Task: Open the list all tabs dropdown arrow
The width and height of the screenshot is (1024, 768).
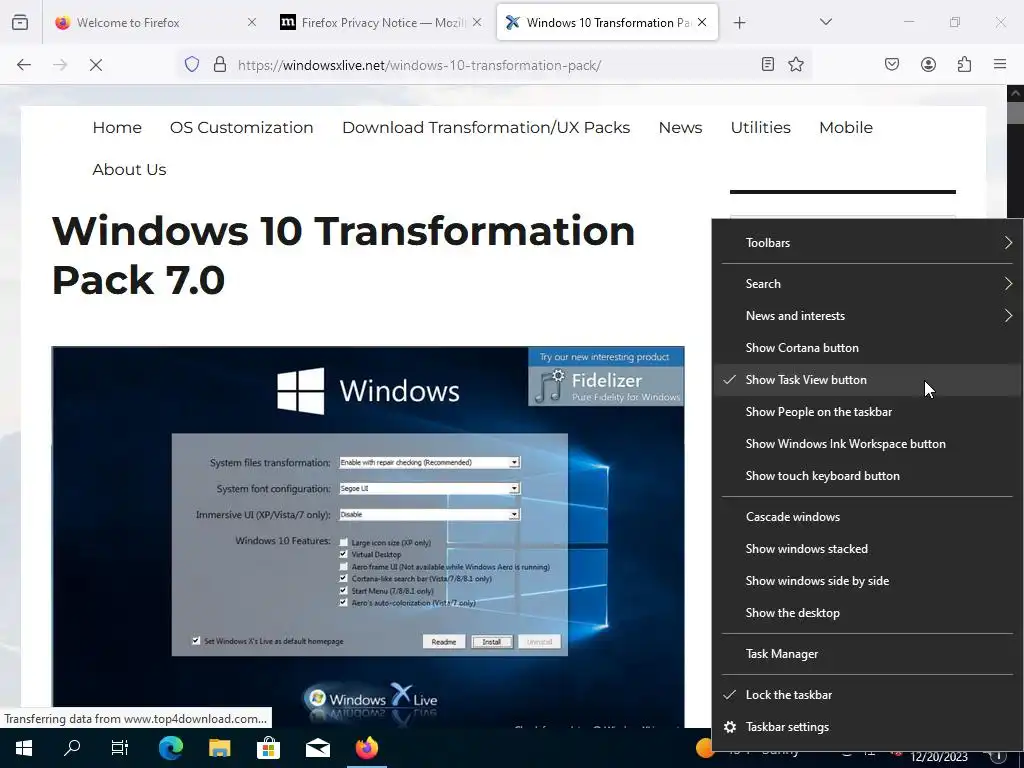Action: pos(825,22)
